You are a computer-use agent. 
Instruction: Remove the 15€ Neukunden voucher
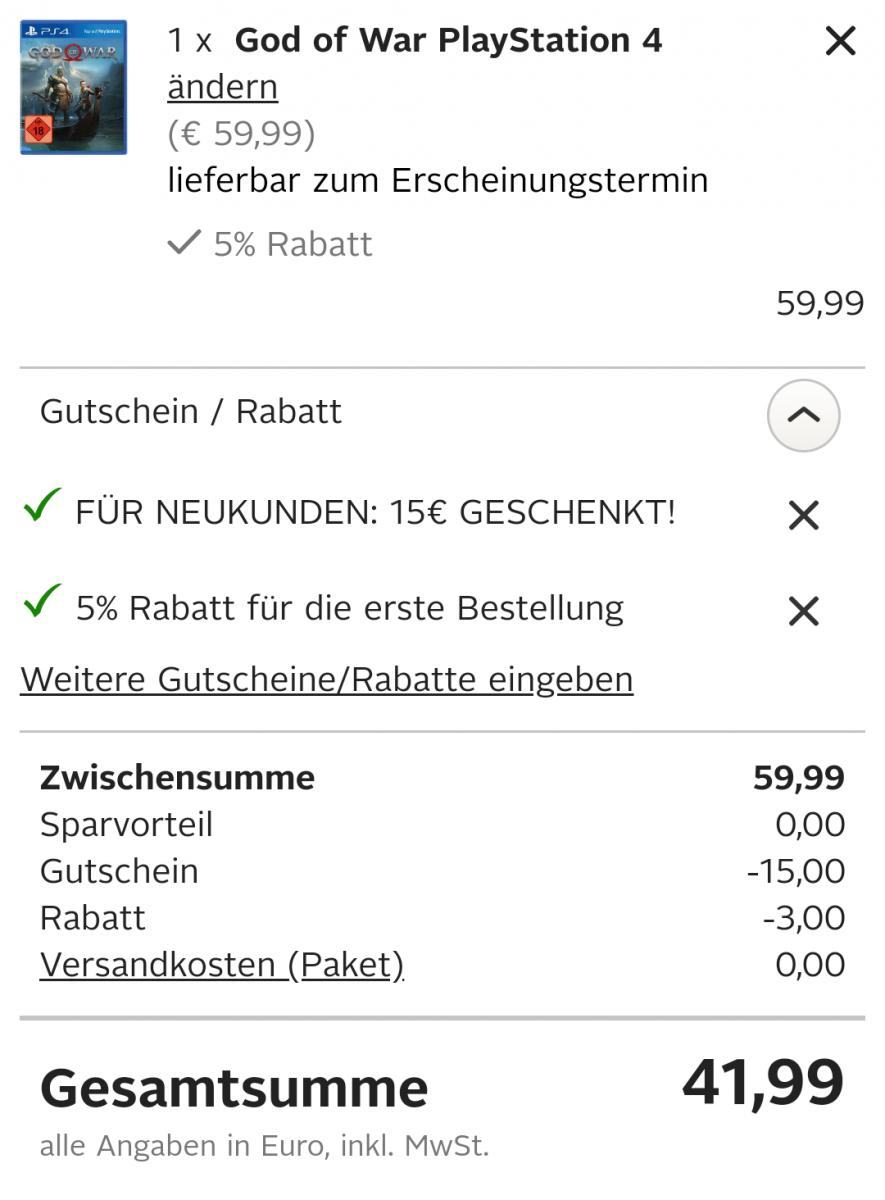pyautogui.click(x=803, y=516)
